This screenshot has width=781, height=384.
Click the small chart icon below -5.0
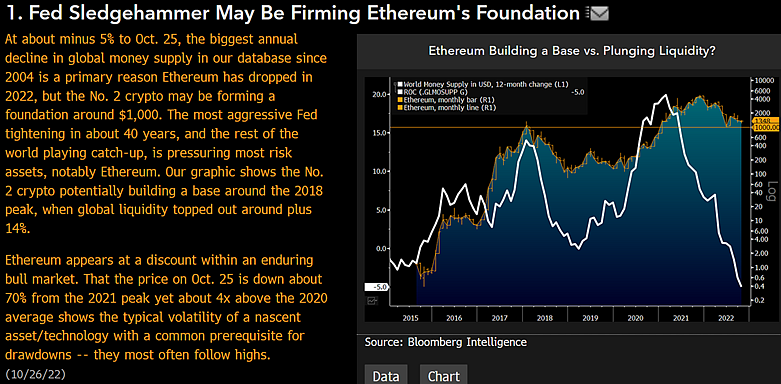coord(372,300)
